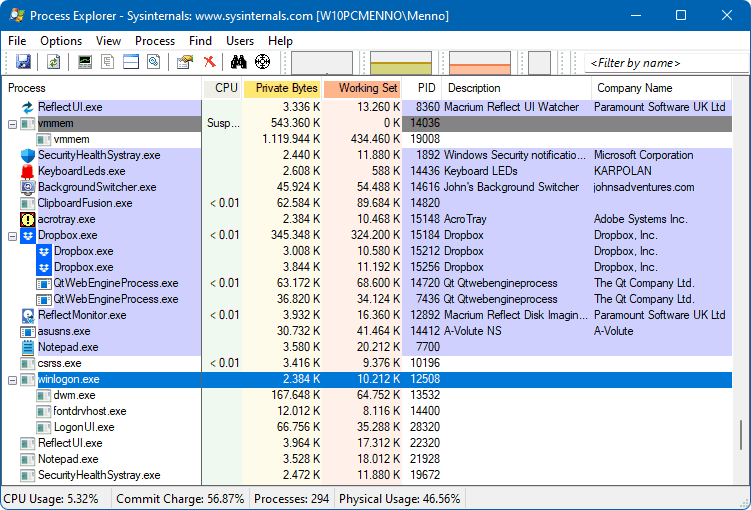Sort by the CPU column header
Image resolution: width=751 pixels, height=510 pixels.
[x=222, y=88]
